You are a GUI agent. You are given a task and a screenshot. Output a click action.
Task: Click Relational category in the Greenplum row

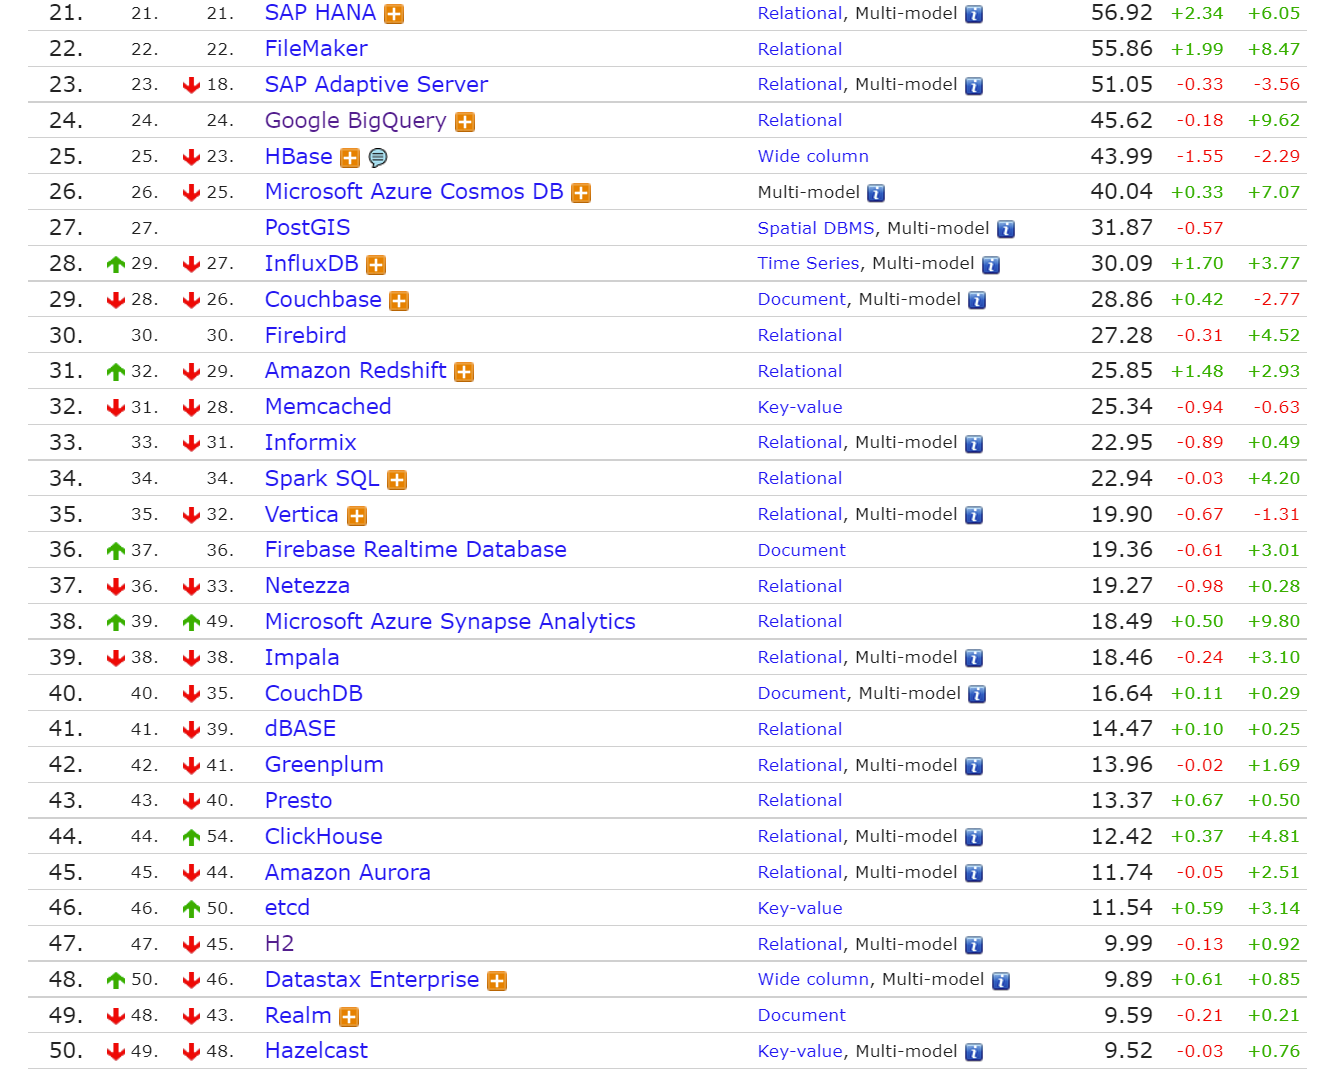tap(800, 765)
